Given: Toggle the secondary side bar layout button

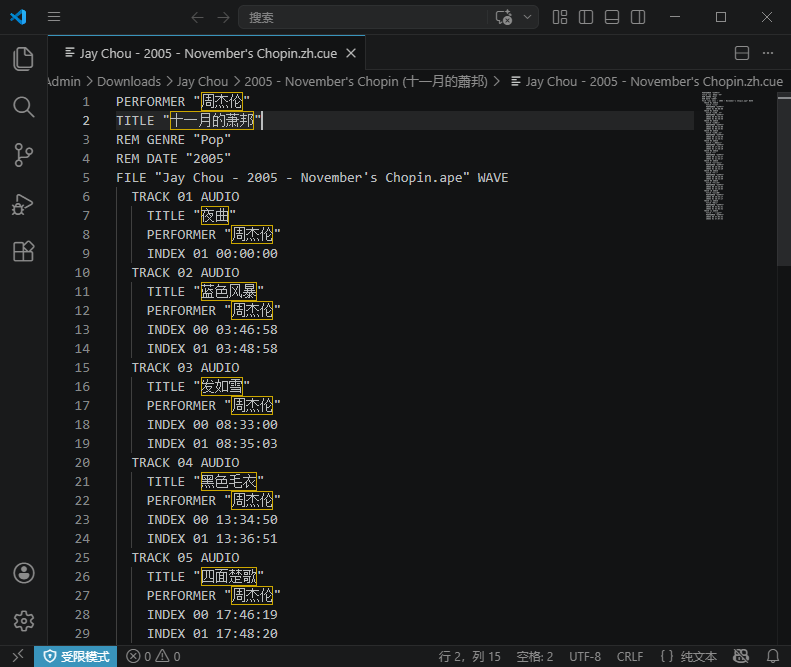Looking at the screenshot, I should [x=638, y=17].
